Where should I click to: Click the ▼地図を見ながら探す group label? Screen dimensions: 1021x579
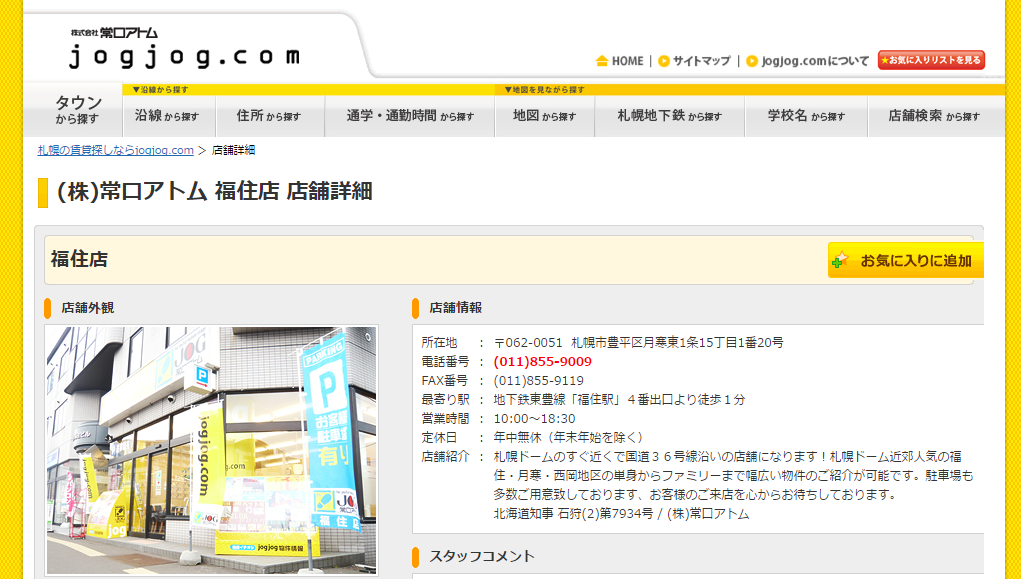(544, 90)
